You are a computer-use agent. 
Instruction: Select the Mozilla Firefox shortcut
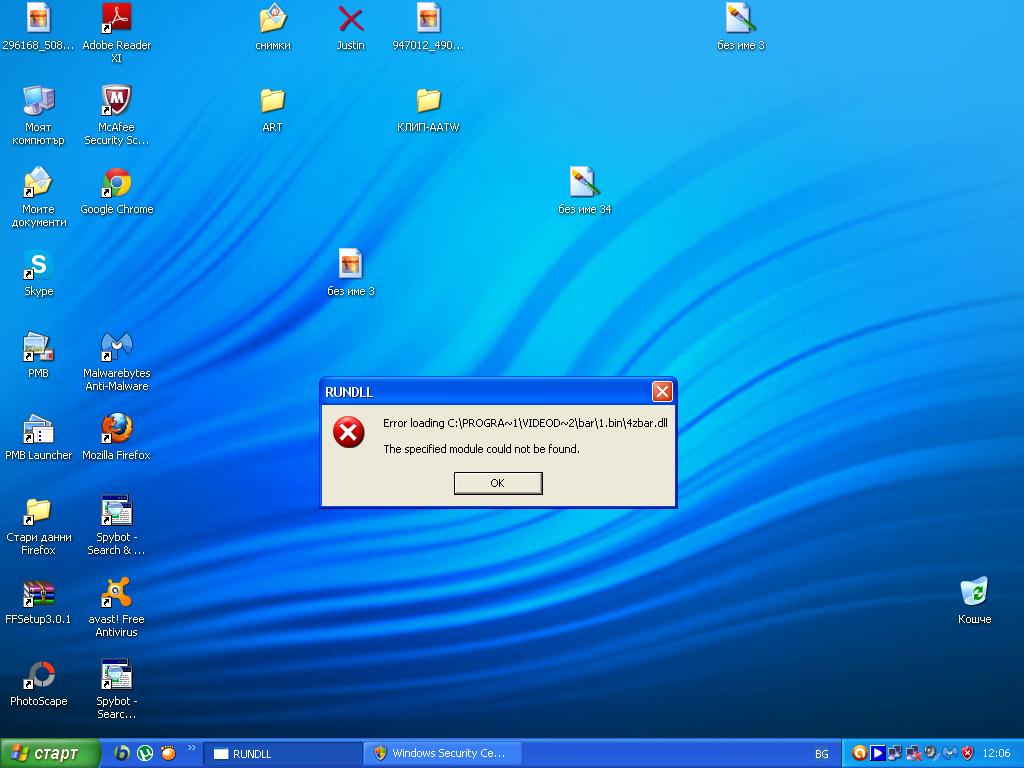pos(116,437)
